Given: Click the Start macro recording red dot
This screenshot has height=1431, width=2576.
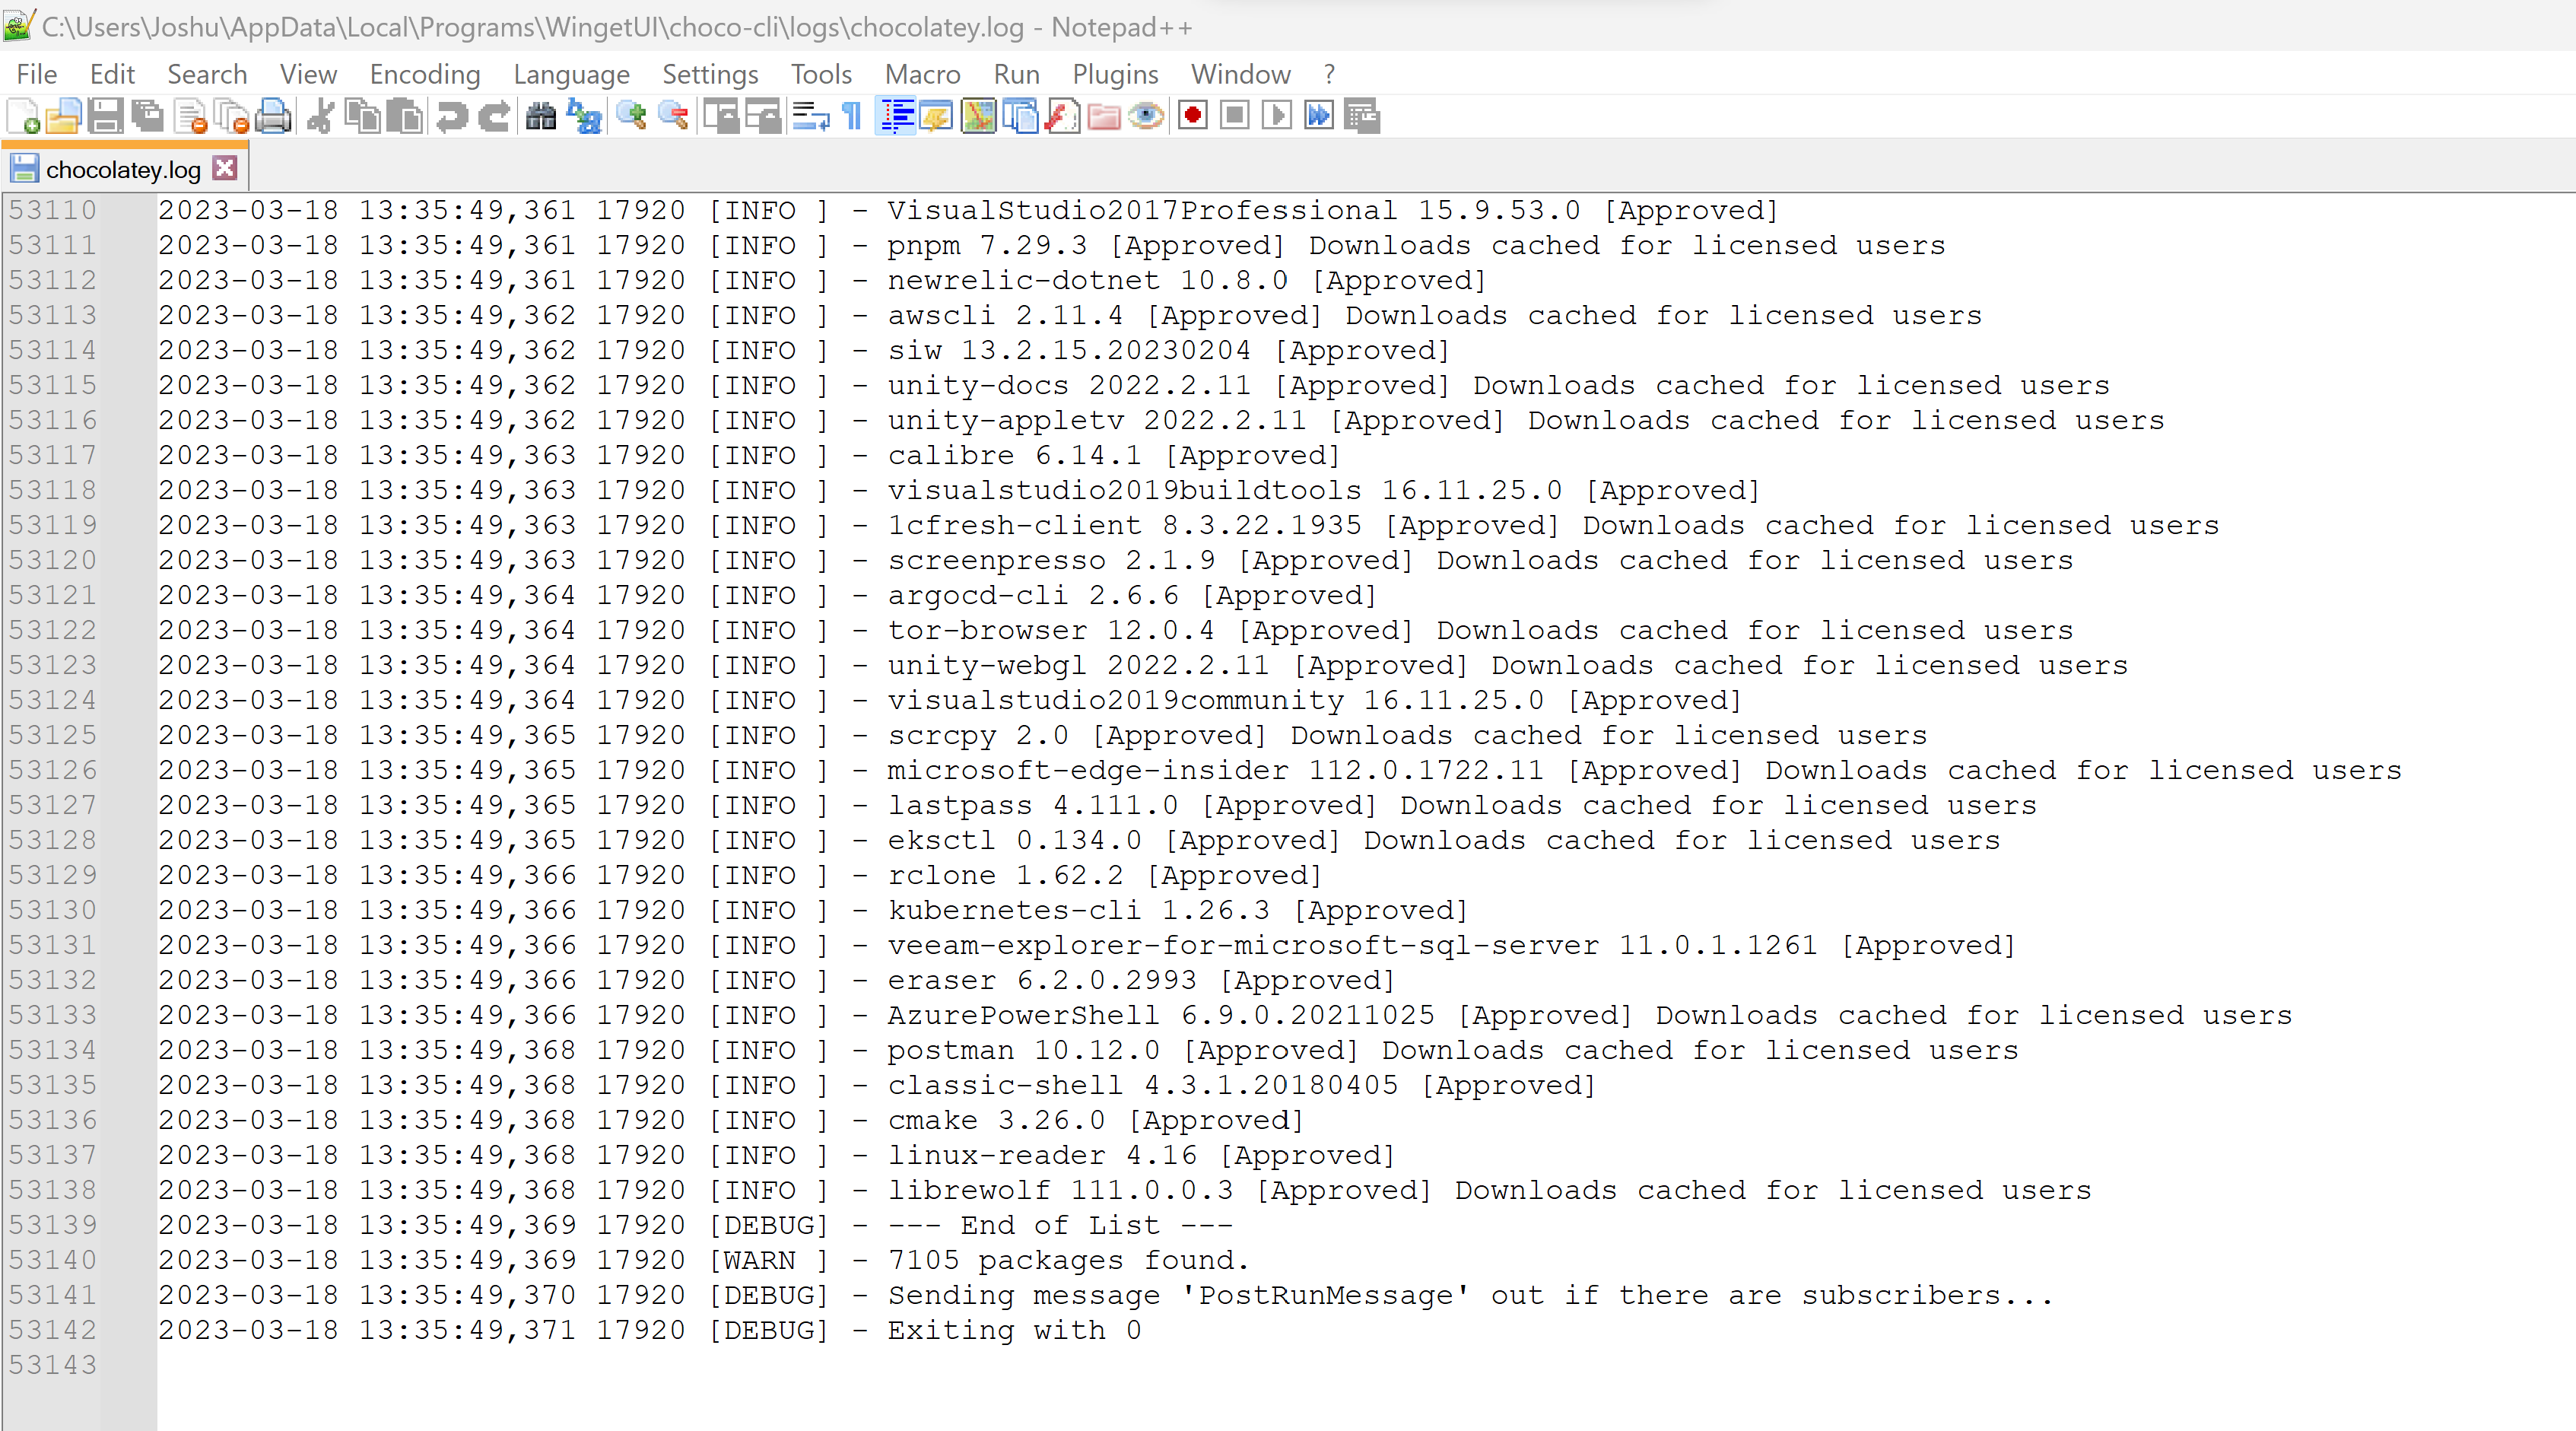Looking at the screenshot, I should pyautogui.click(x=1192, y=117).
